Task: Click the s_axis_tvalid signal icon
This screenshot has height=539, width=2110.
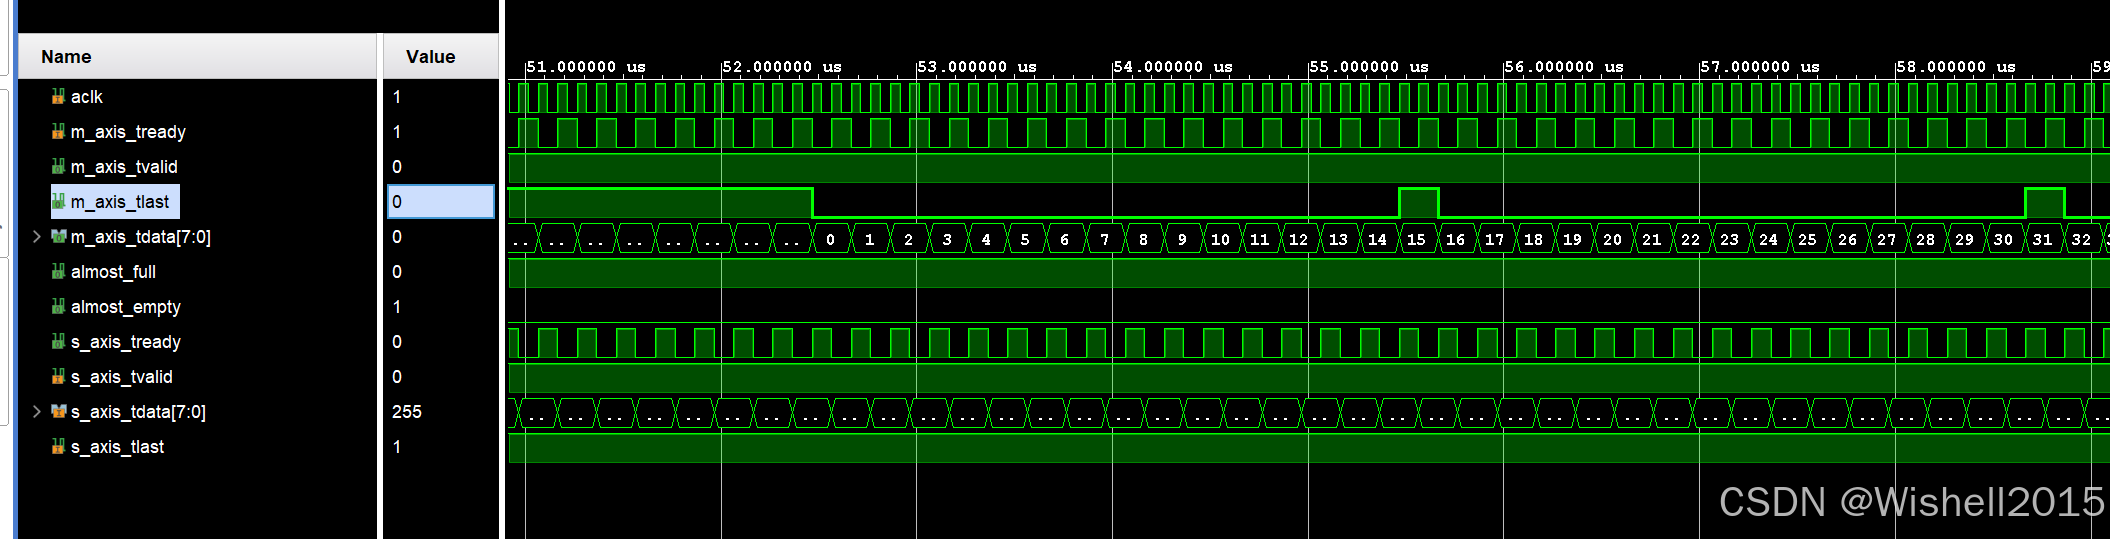Action: point(58,377)
